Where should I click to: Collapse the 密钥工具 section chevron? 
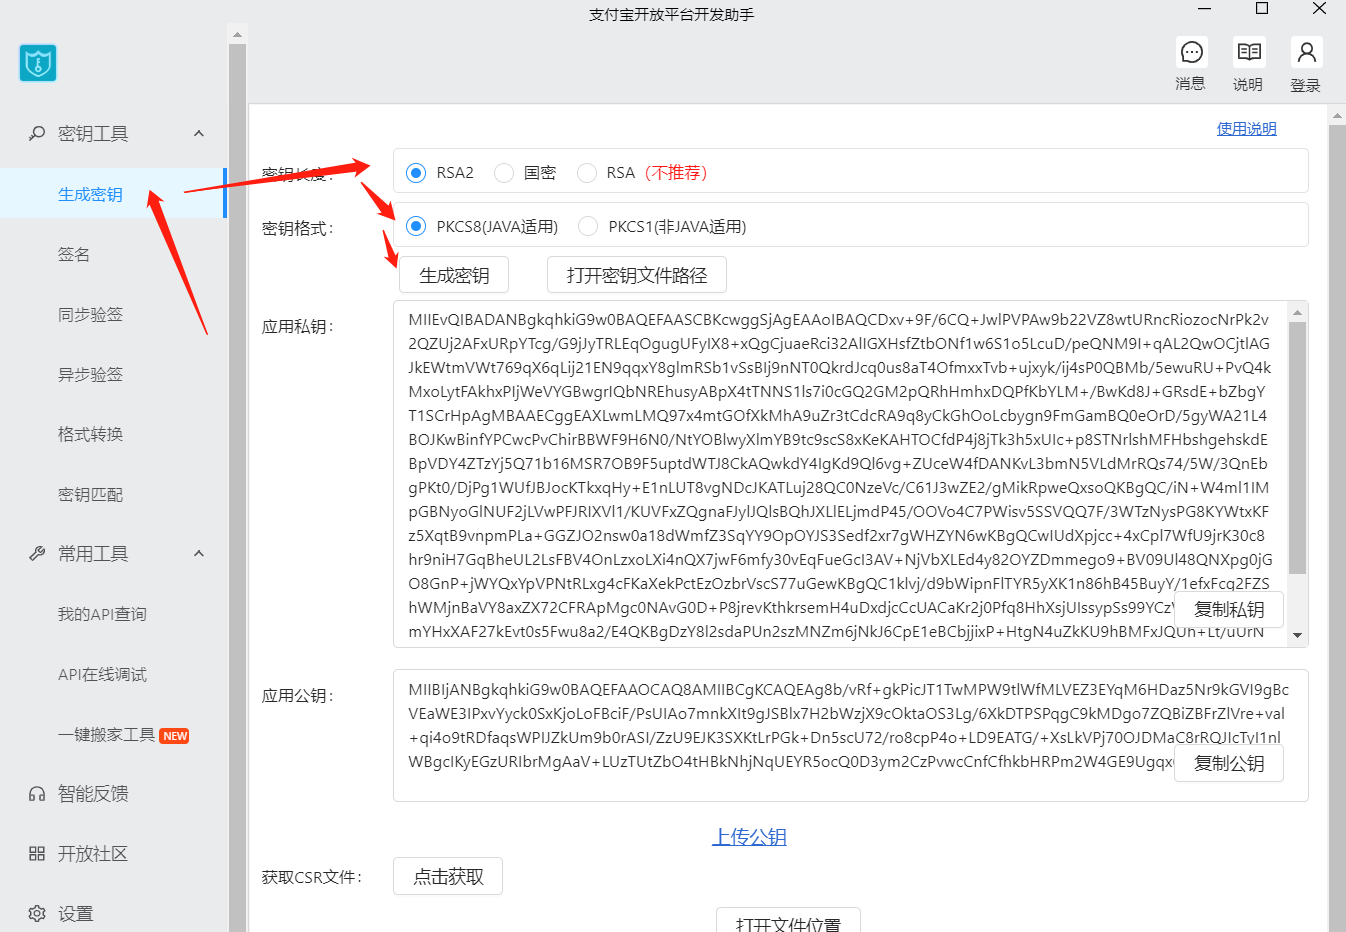coord(199,133)
